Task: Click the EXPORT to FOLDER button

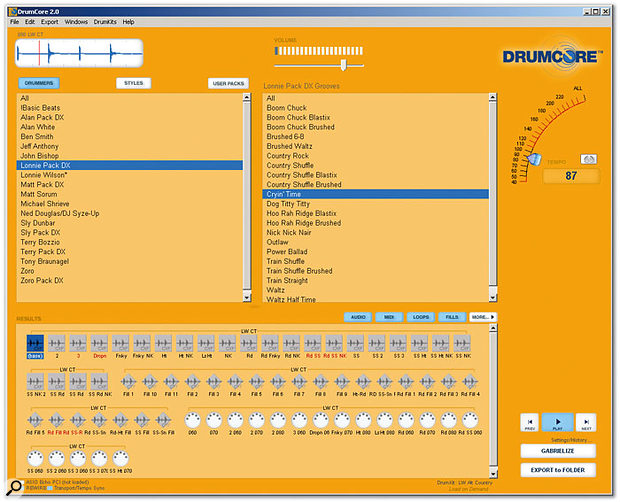Action: pyautogui.click(x=558, y=470)
